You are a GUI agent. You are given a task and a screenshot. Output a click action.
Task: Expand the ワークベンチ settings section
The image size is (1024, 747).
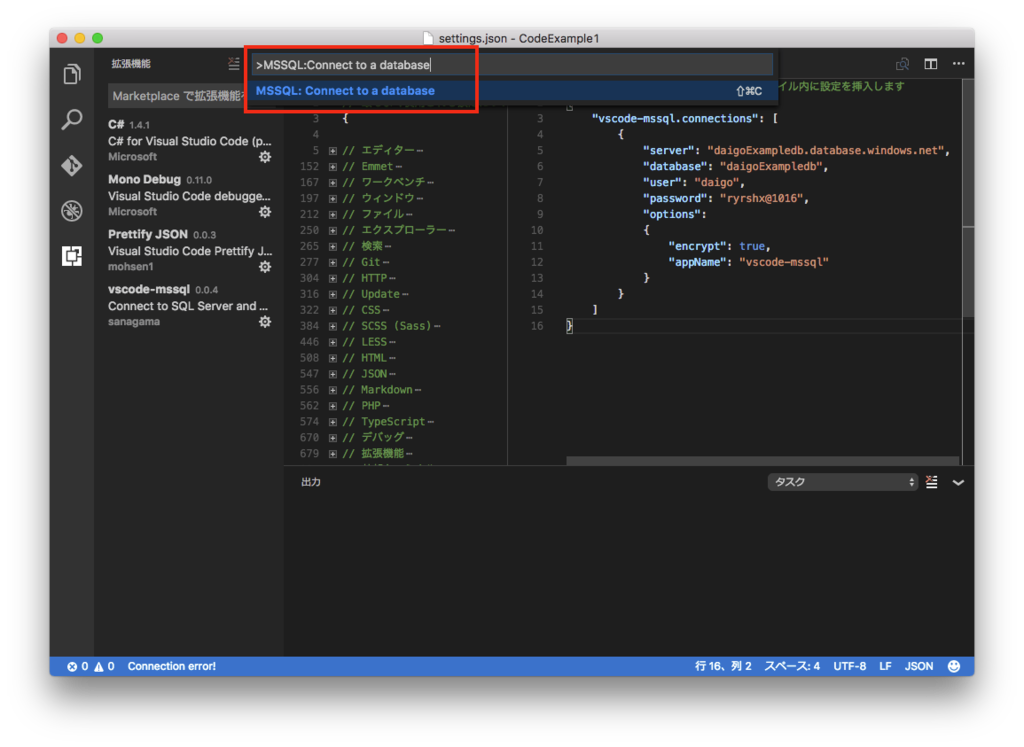(333, 182)
